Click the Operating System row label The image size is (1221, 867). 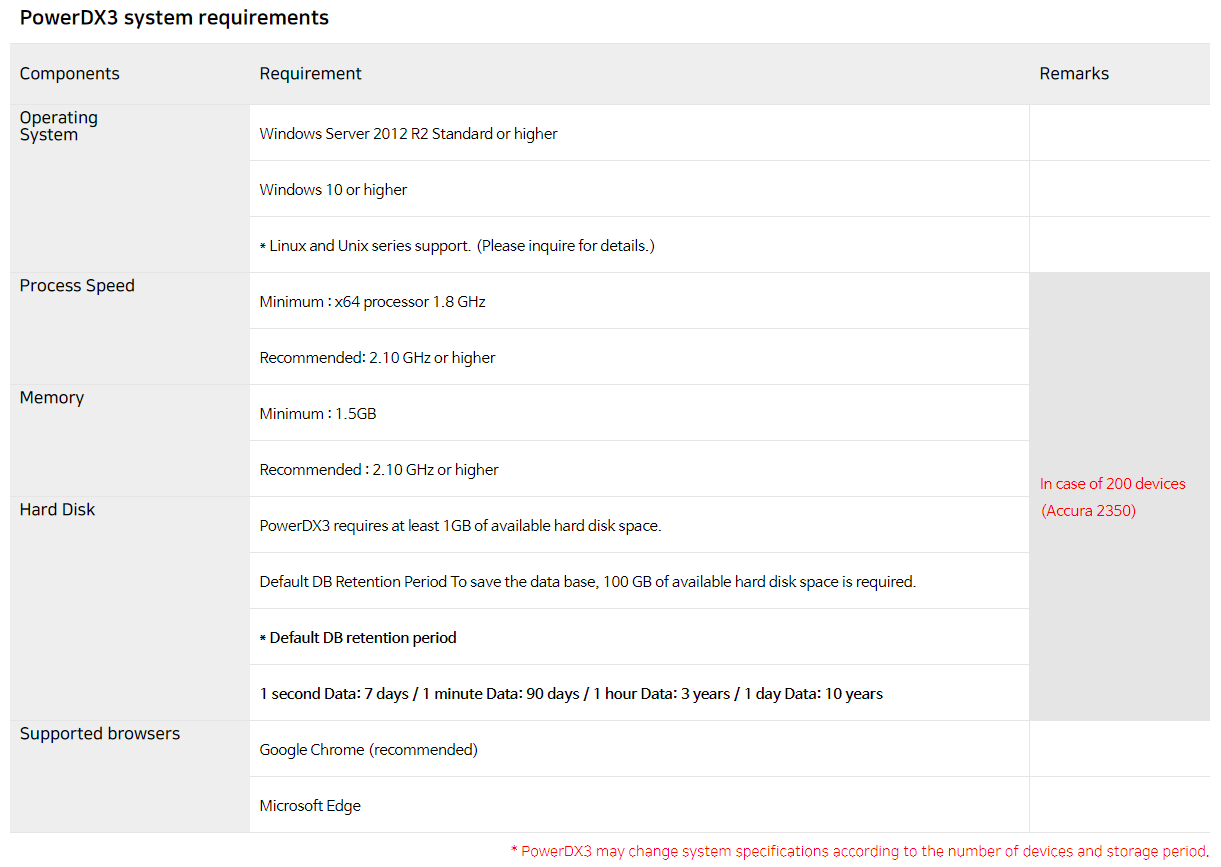tap(59, 126)
